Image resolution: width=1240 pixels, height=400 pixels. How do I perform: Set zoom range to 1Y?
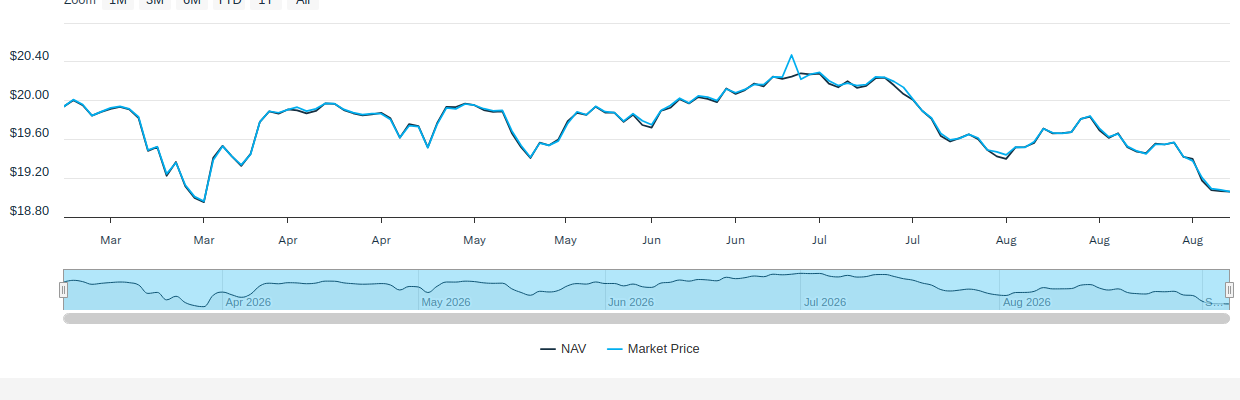coord(265,3)
